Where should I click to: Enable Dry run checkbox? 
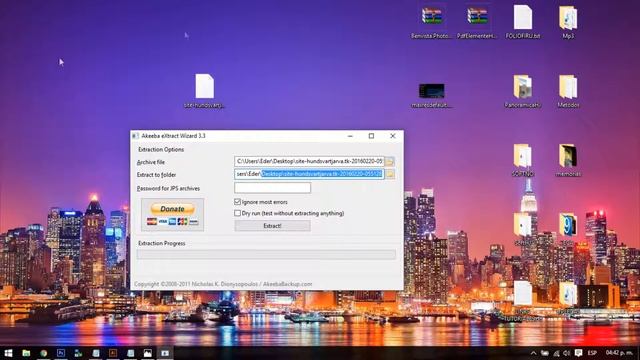[238, 213]
